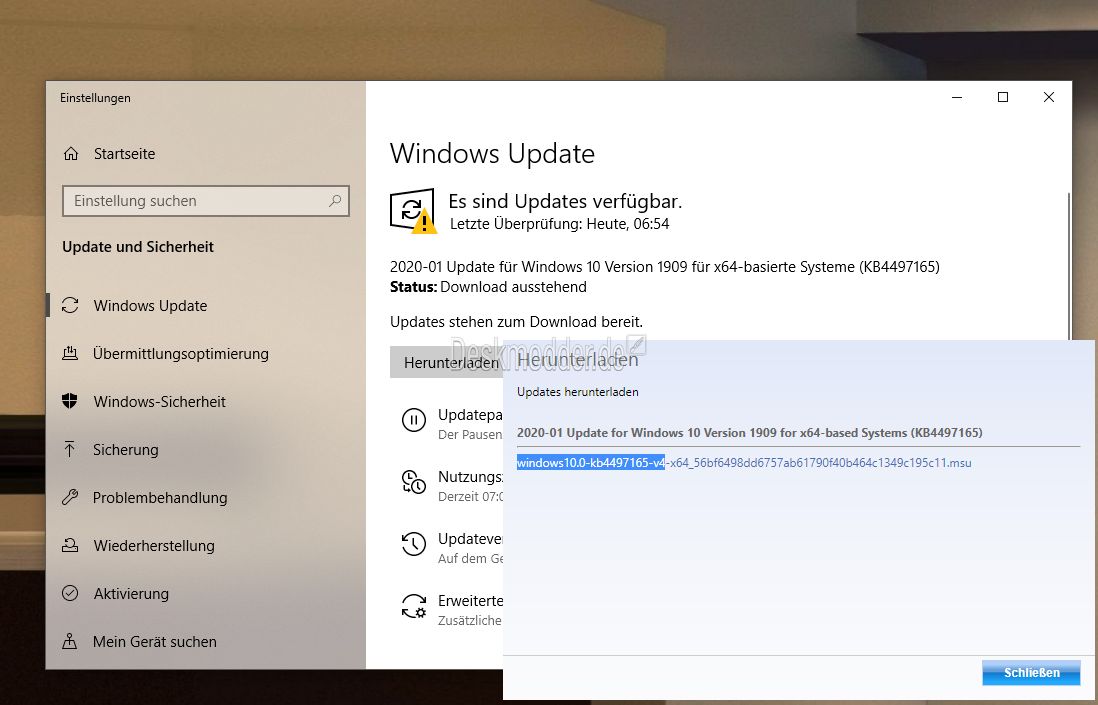Open Wiederherstellung settings page
The width and height of the screenshot is (1098, 705).
pyautogui.click(x=154, y=545)
